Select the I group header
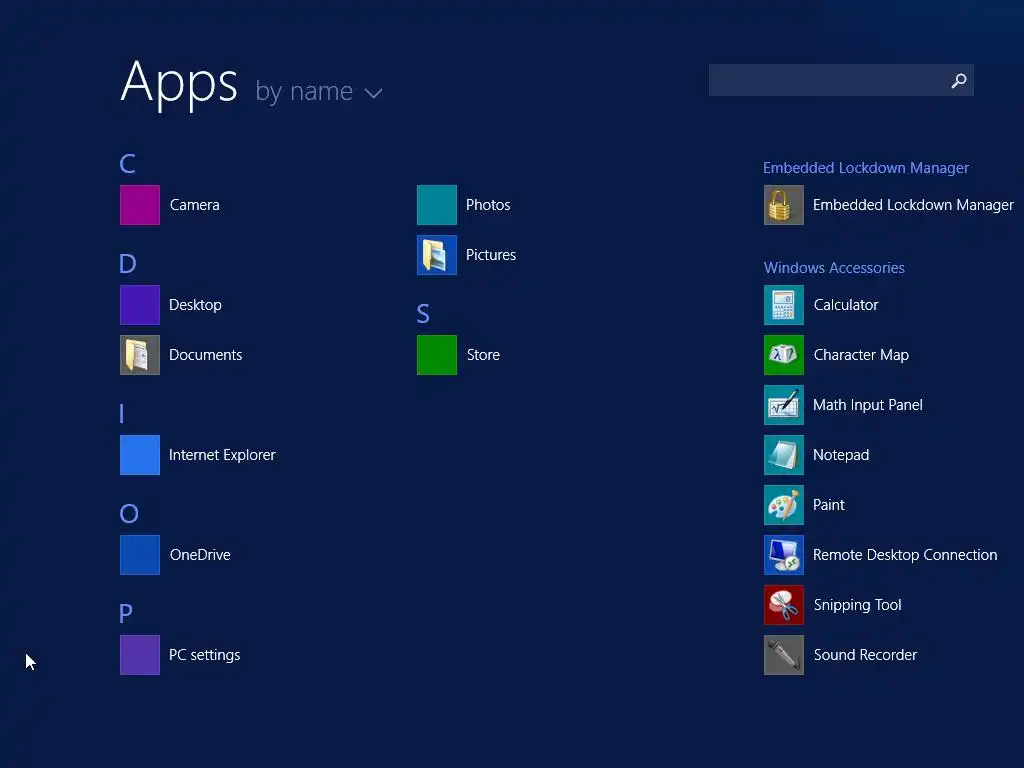The image size is (1024, 768). coord(122,413)
